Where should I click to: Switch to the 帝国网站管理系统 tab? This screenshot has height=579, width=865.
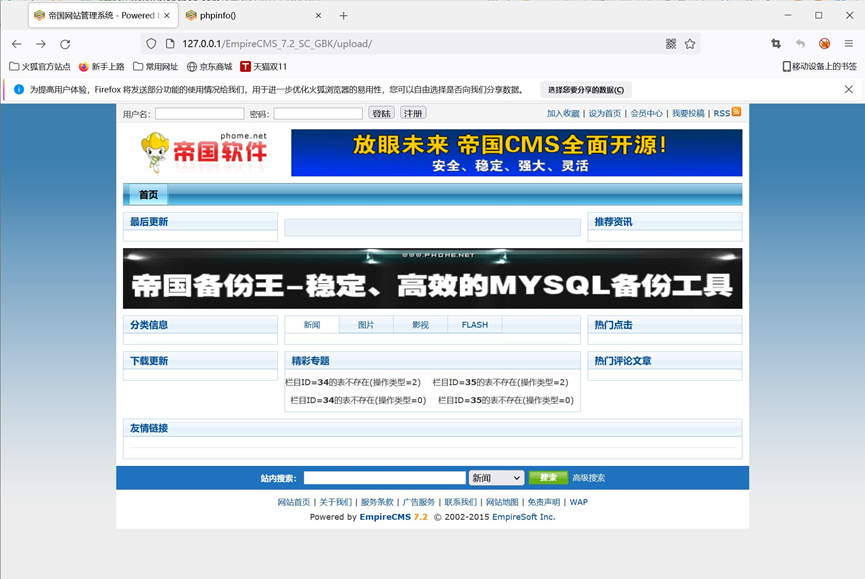tap(103, 16)
